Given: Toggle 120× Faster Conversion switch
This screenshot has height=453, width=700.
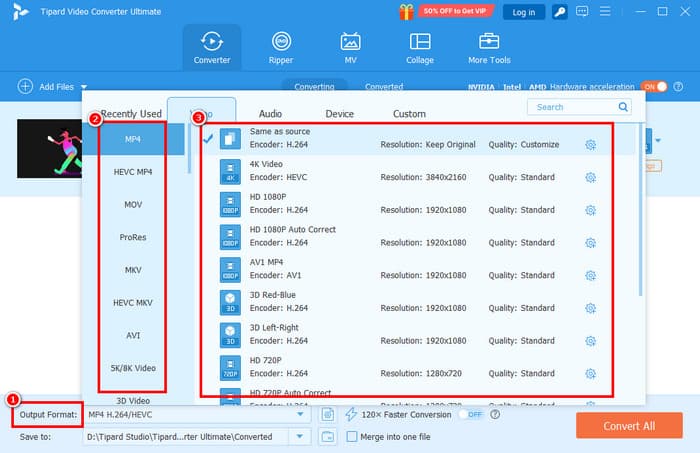Looking at the screenshot, I should tap(471, 415).
